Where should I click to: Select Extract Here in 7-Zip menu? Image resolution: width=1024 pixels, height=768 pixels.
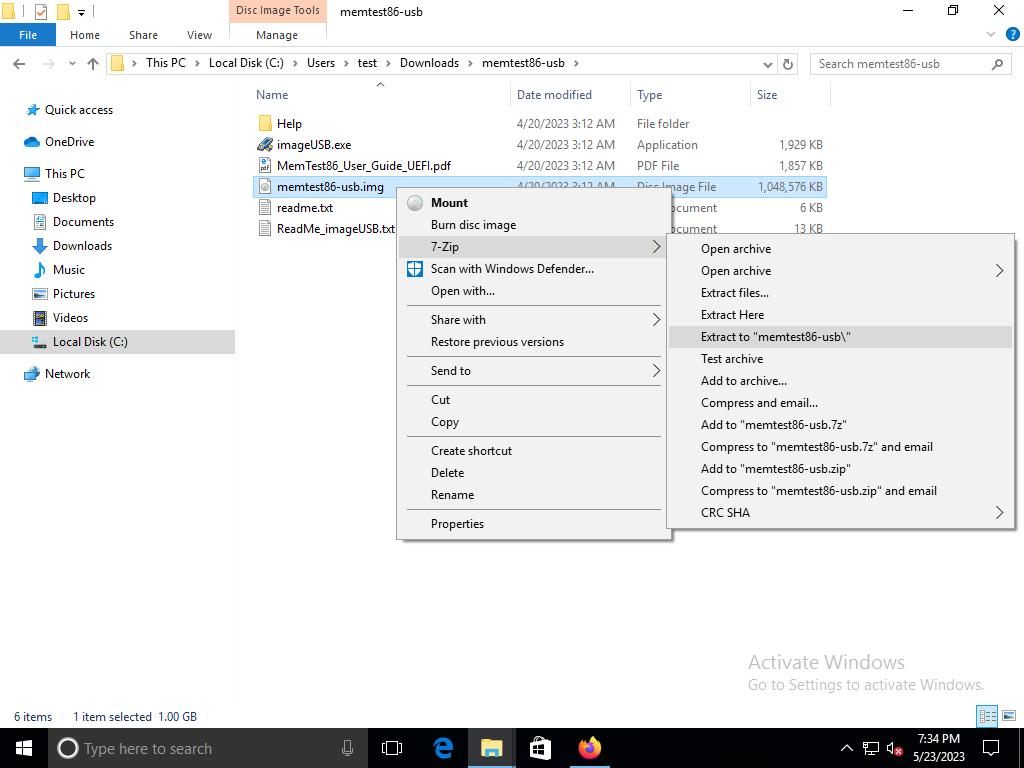(732, 315)
